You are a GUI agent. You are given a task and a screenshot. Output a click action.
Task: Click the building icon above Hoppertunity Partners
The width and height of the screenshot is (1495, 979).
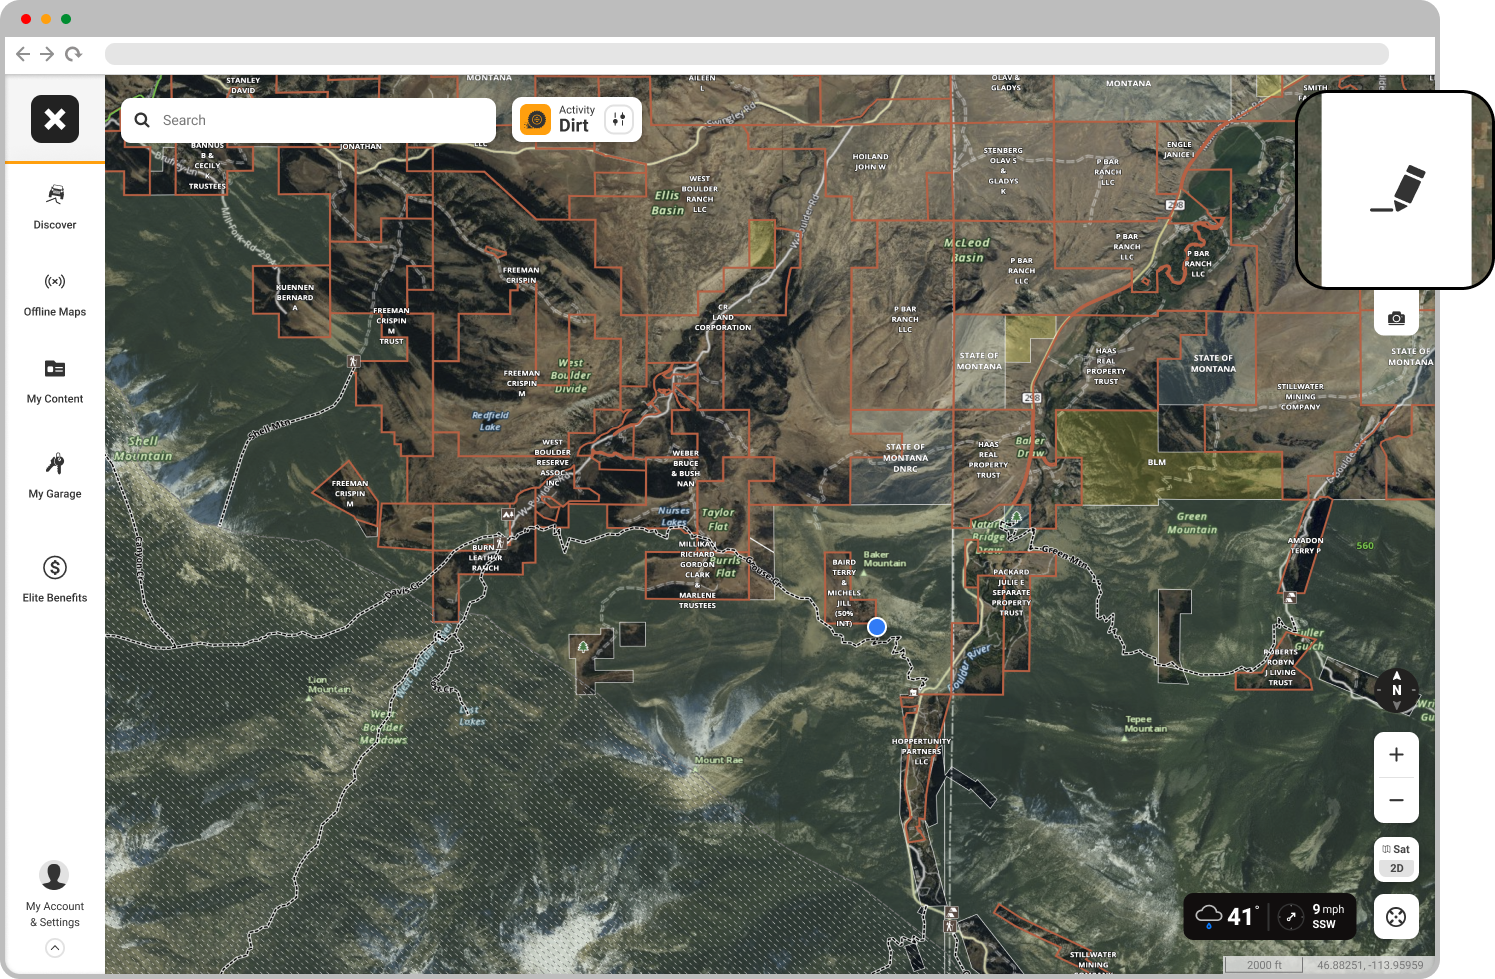913,691
